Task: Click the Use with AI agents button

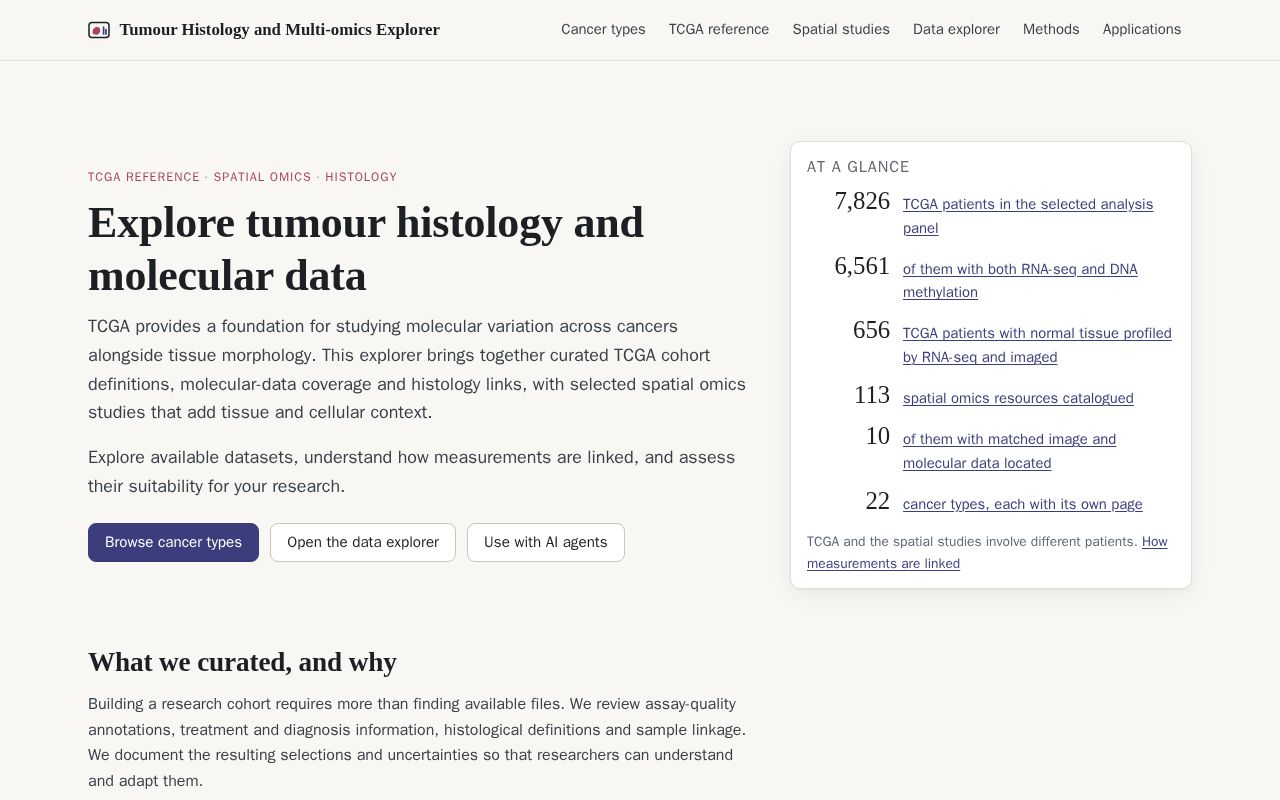Action: point(546,542)
